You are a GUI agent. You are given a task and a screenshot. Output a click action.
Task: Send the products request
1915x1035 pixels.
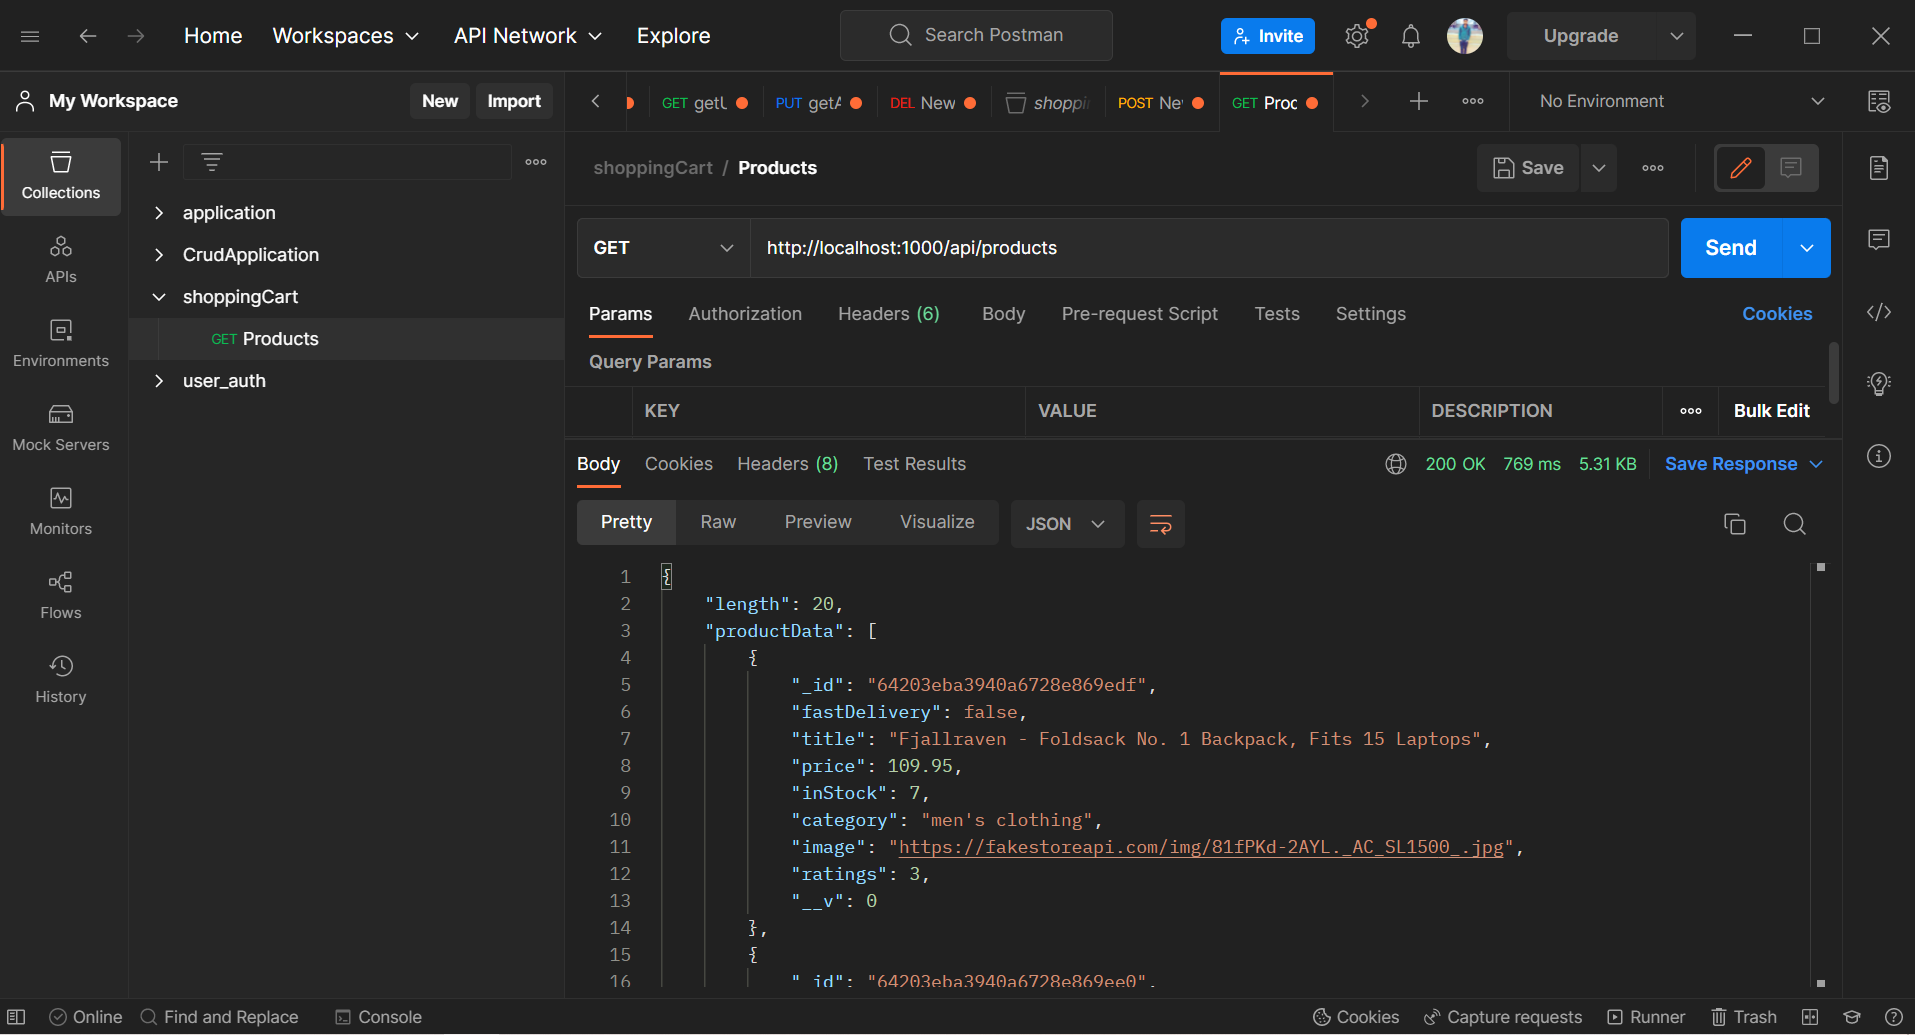pos(1729,247)
